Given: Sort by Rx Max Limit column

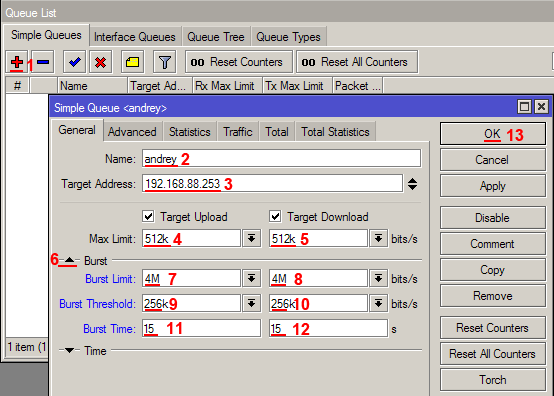Looking at the screenshot, I should [x=228, y=86].
